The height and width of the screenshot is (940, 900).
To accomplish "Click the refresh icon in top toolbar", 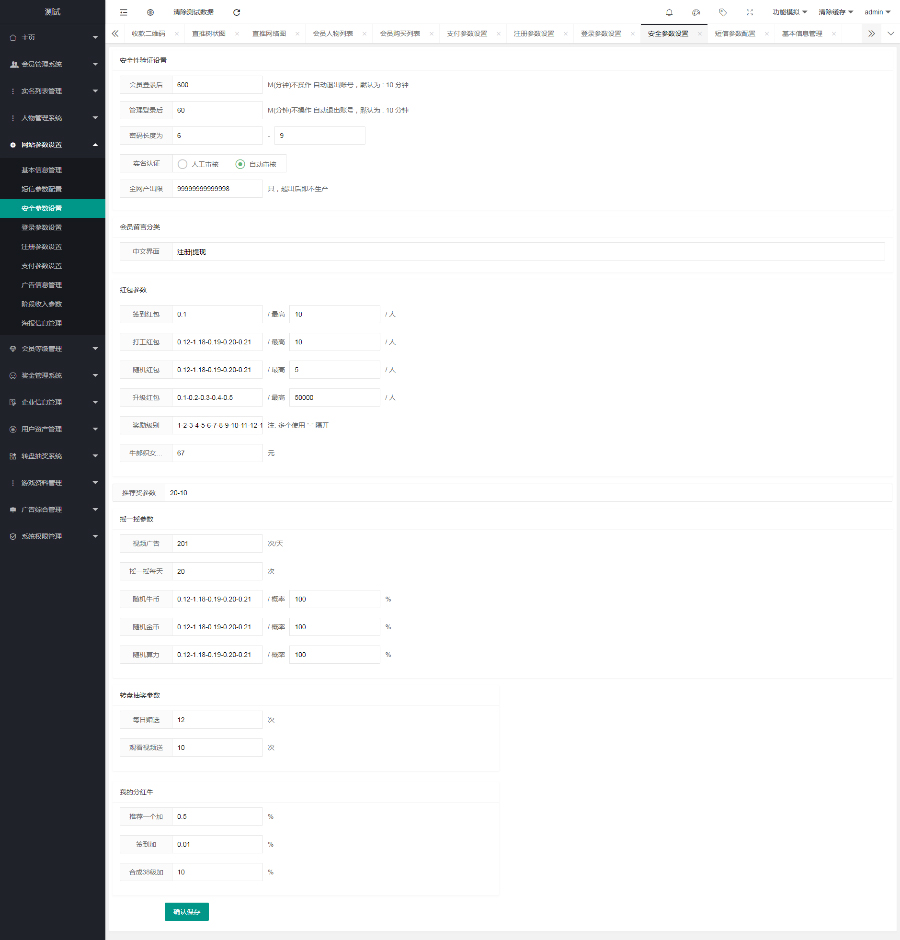I will pos(236,12).
